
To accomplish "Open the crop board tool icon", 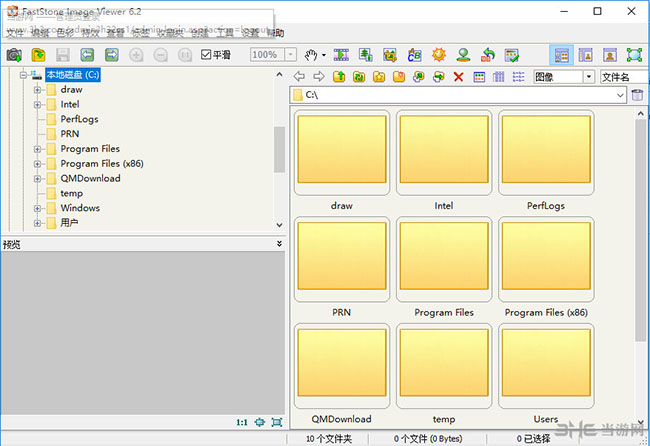I will point(390,55).
